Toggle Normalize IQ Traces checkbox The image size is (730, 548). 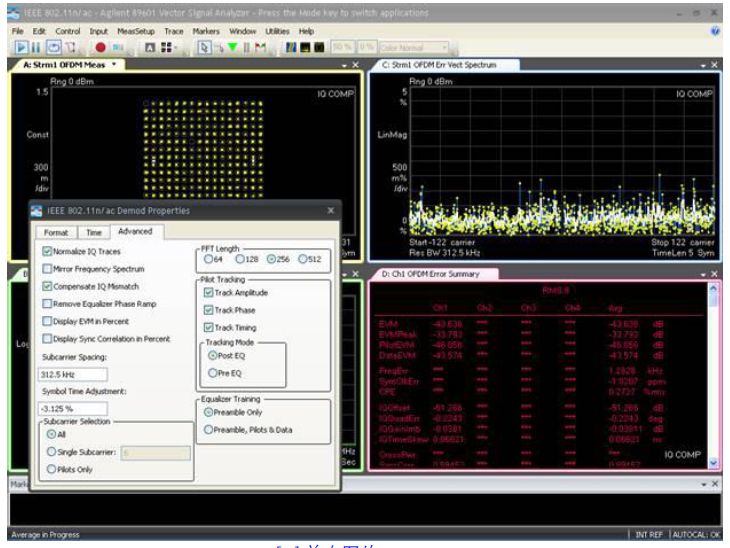47,251
